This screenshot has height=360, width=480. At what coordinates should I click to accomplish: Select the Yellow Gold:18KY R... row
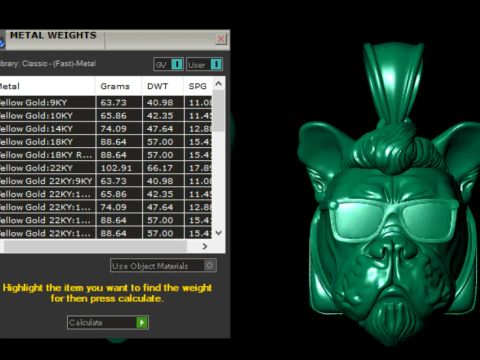(x=106, y=155)
